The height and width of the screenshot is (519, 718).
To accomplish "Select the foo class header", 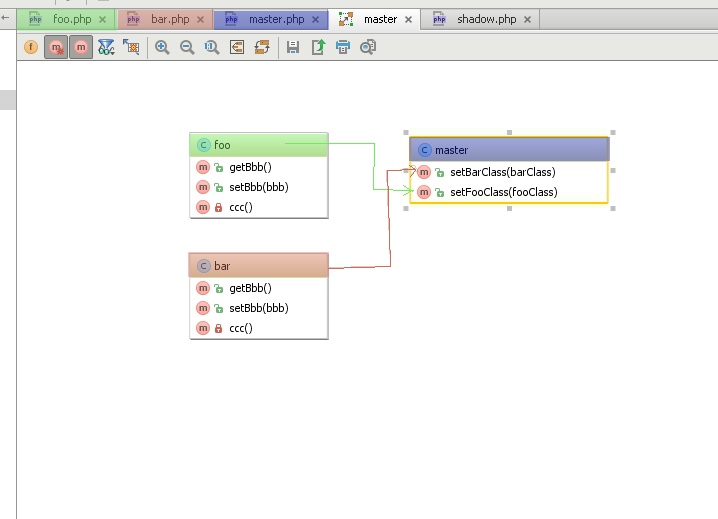I will click(259, 145).
